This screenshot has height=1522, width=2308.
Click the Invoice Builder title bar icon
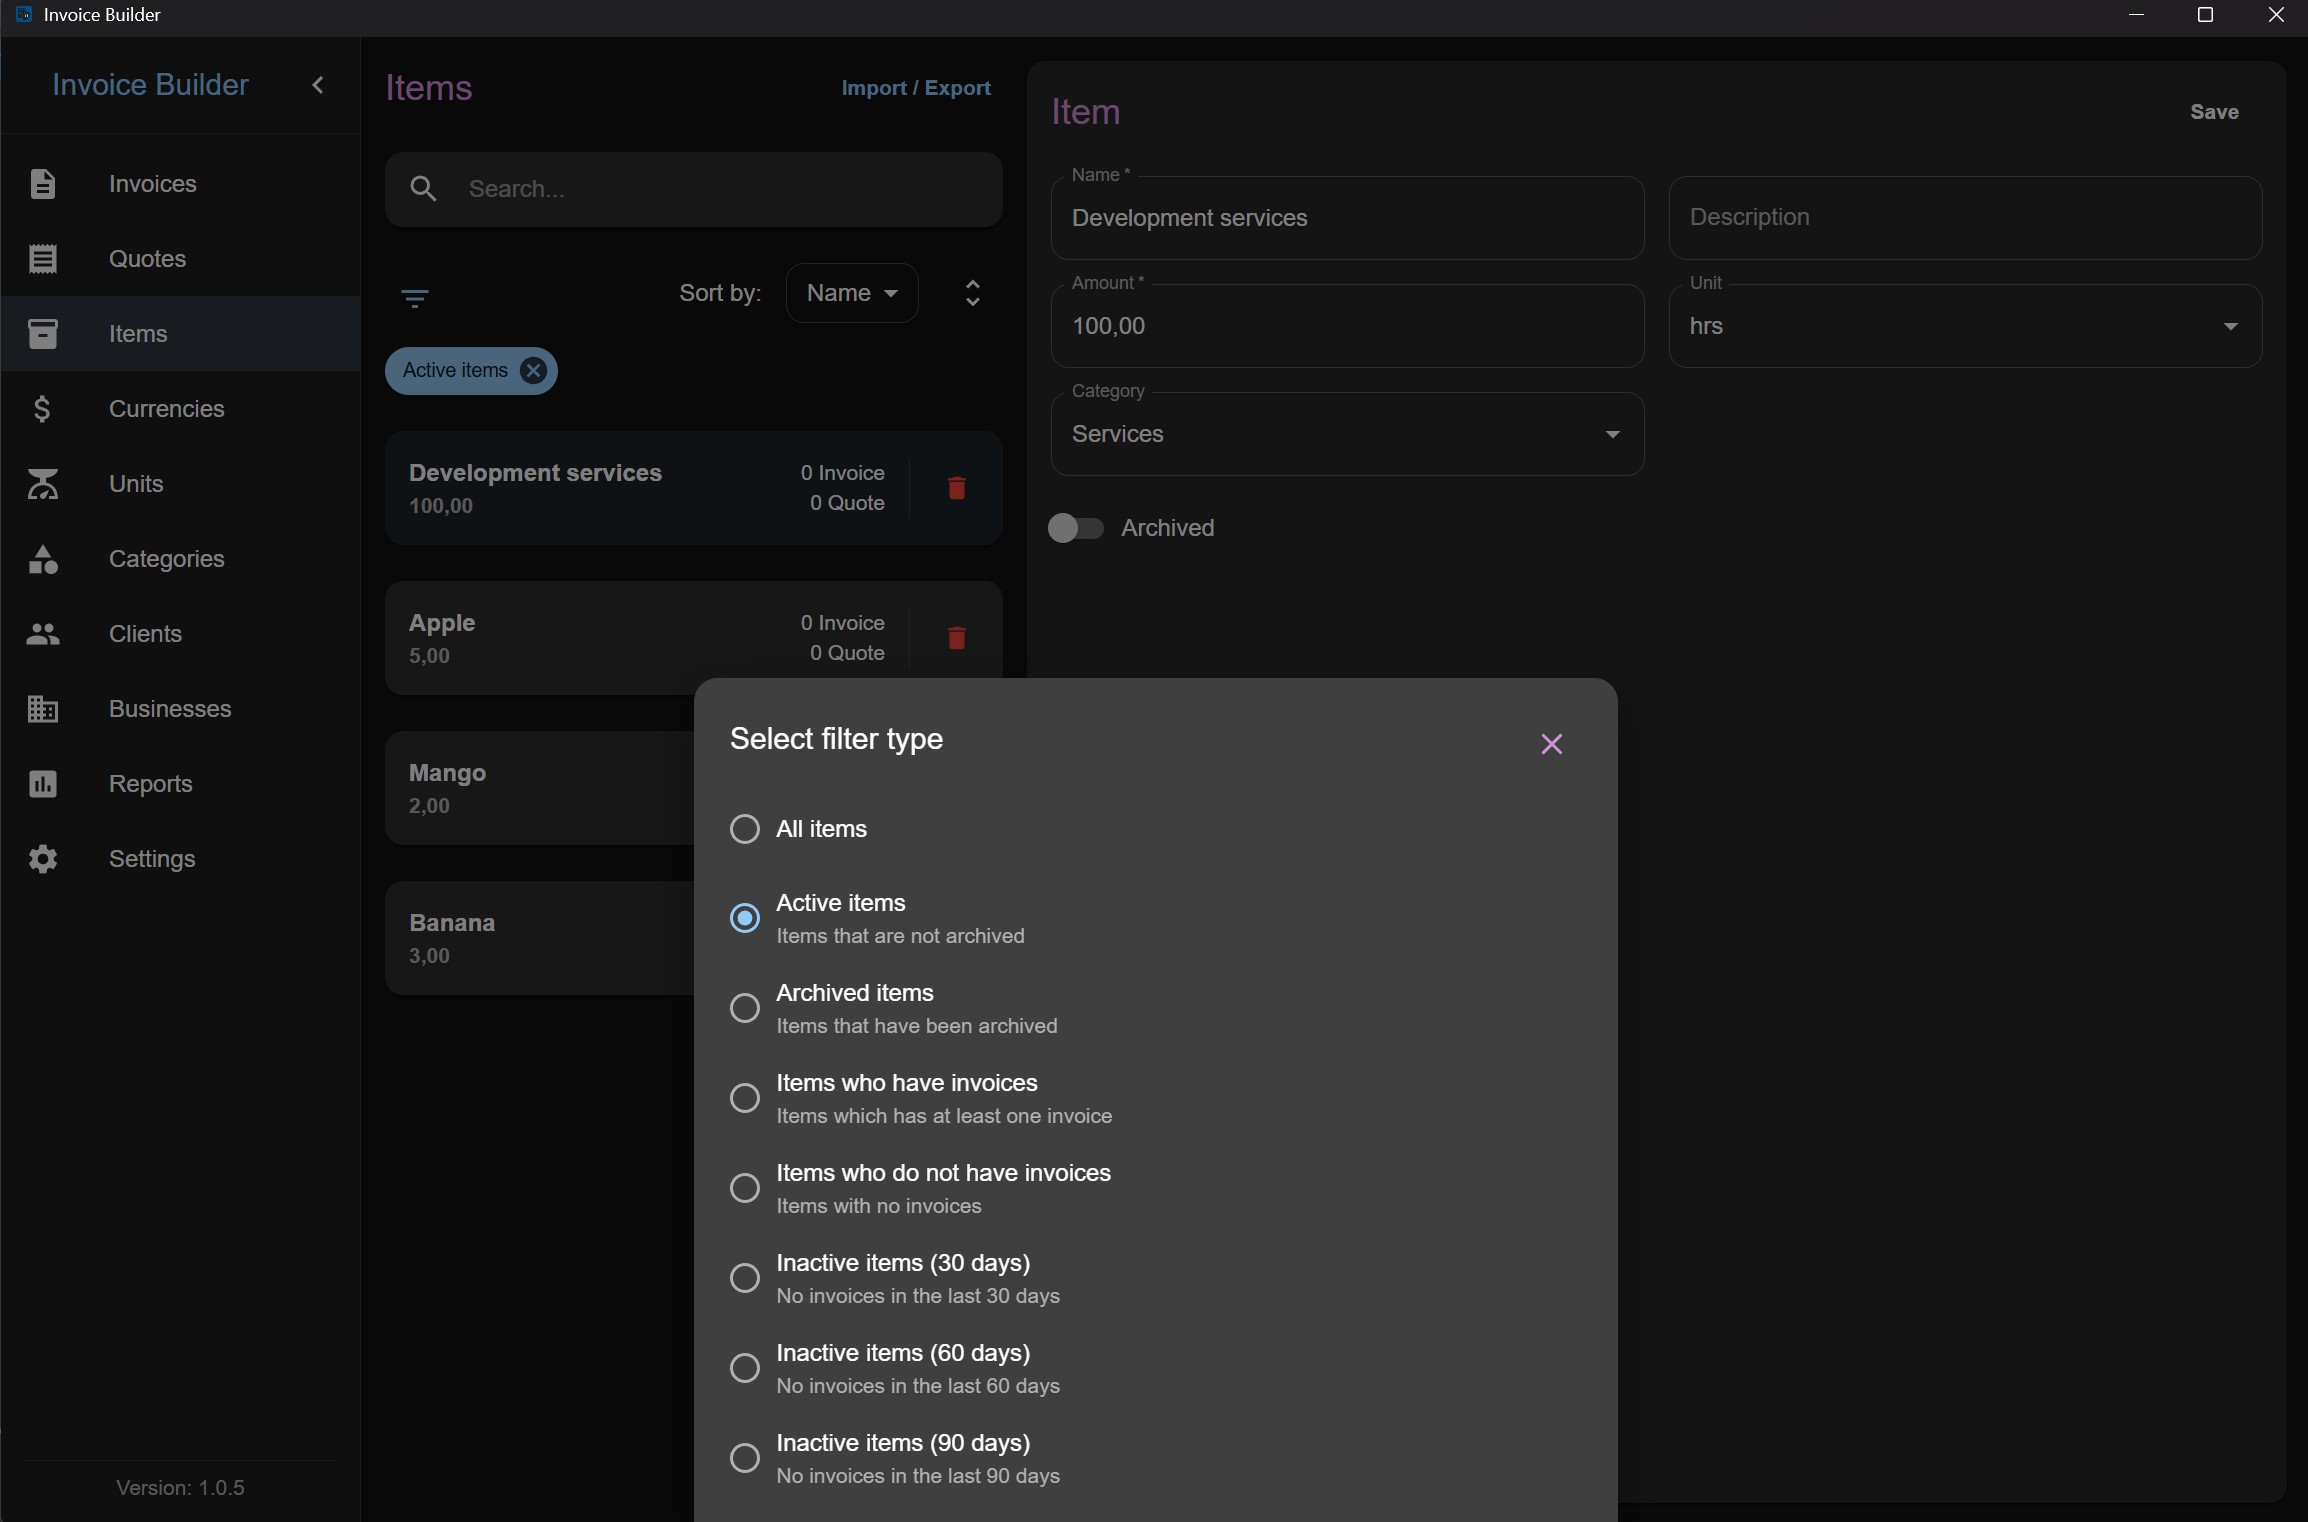click(24, 15)
